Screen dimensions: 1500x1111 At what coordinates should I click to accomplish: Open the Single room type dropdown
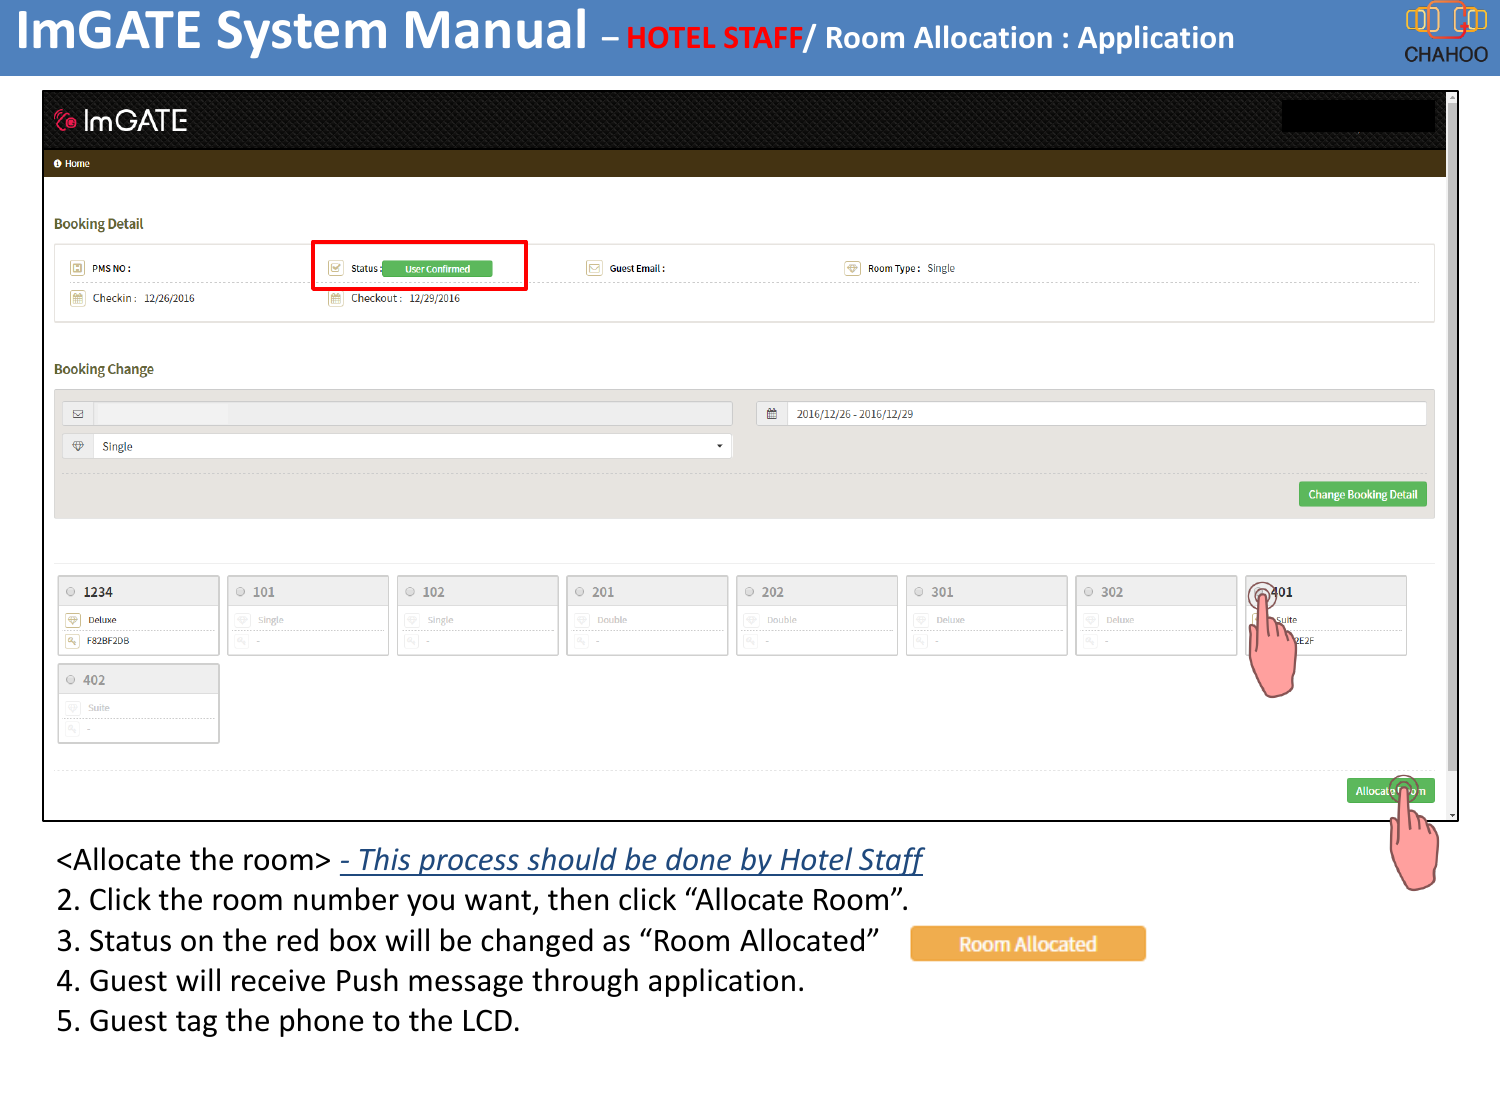coord(410,446)
